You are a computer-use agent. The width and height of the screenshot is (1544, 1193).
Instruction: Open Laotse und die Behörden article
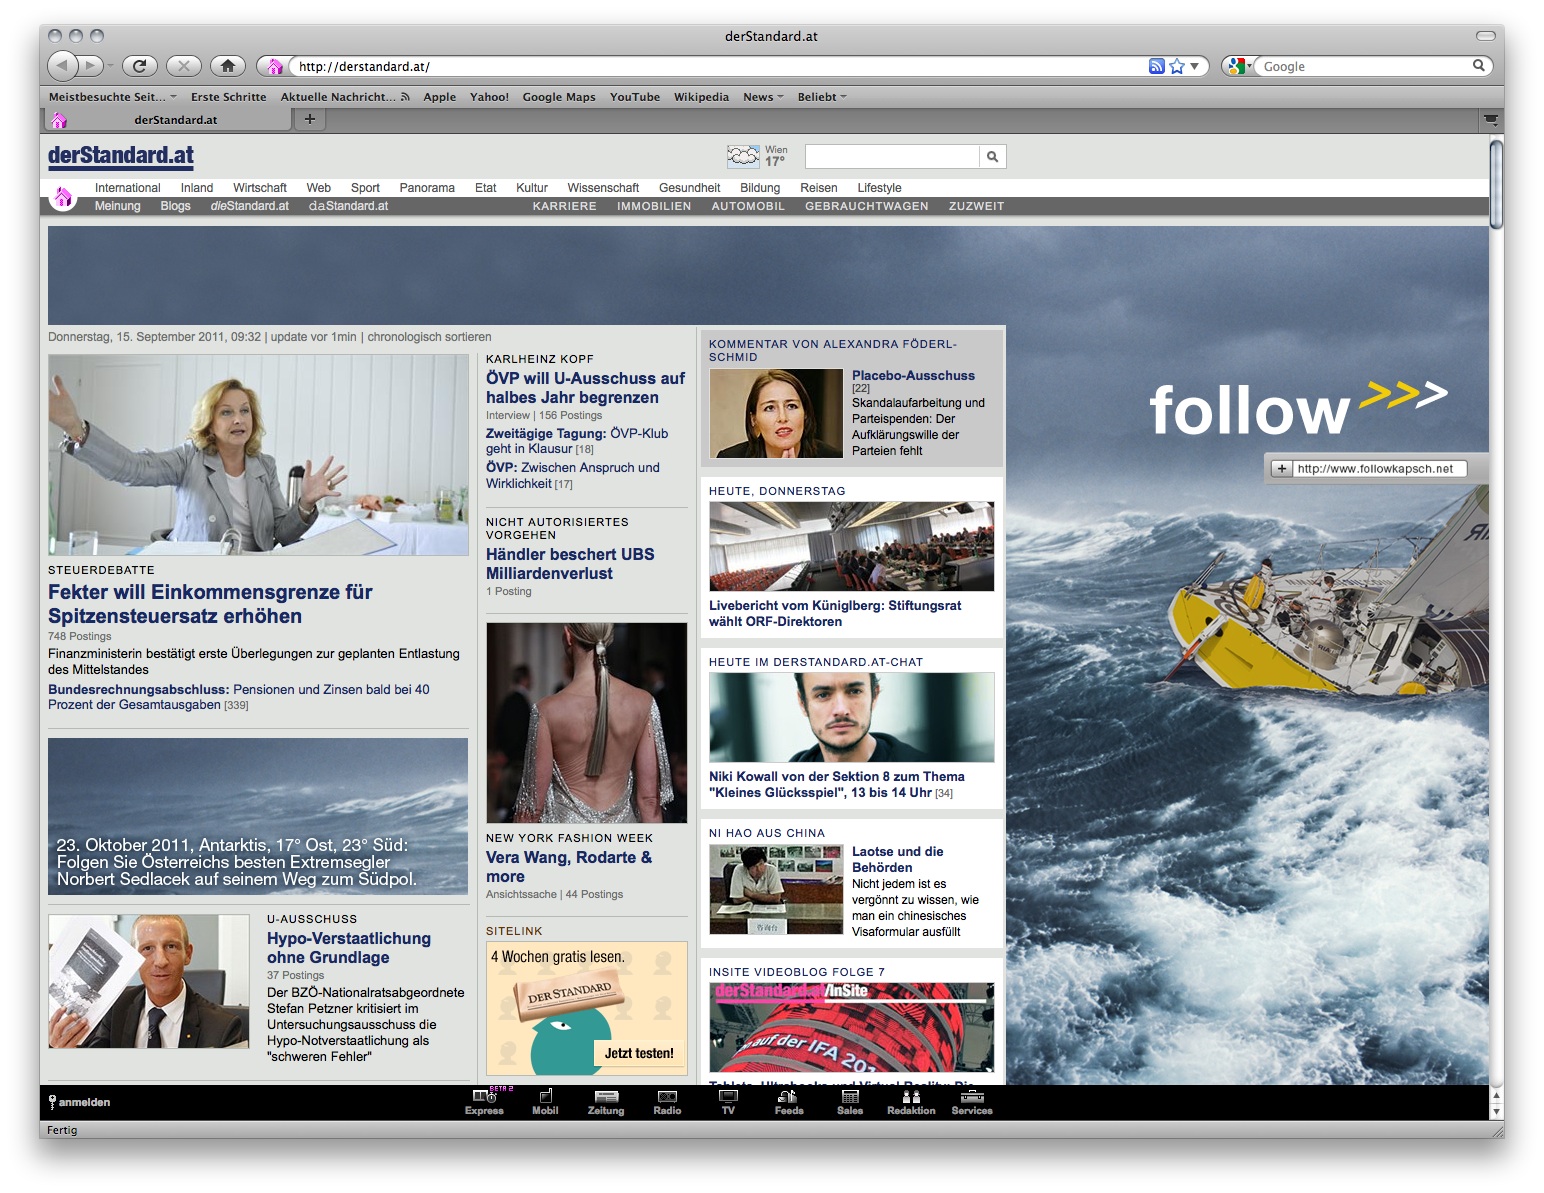point(897,859)
